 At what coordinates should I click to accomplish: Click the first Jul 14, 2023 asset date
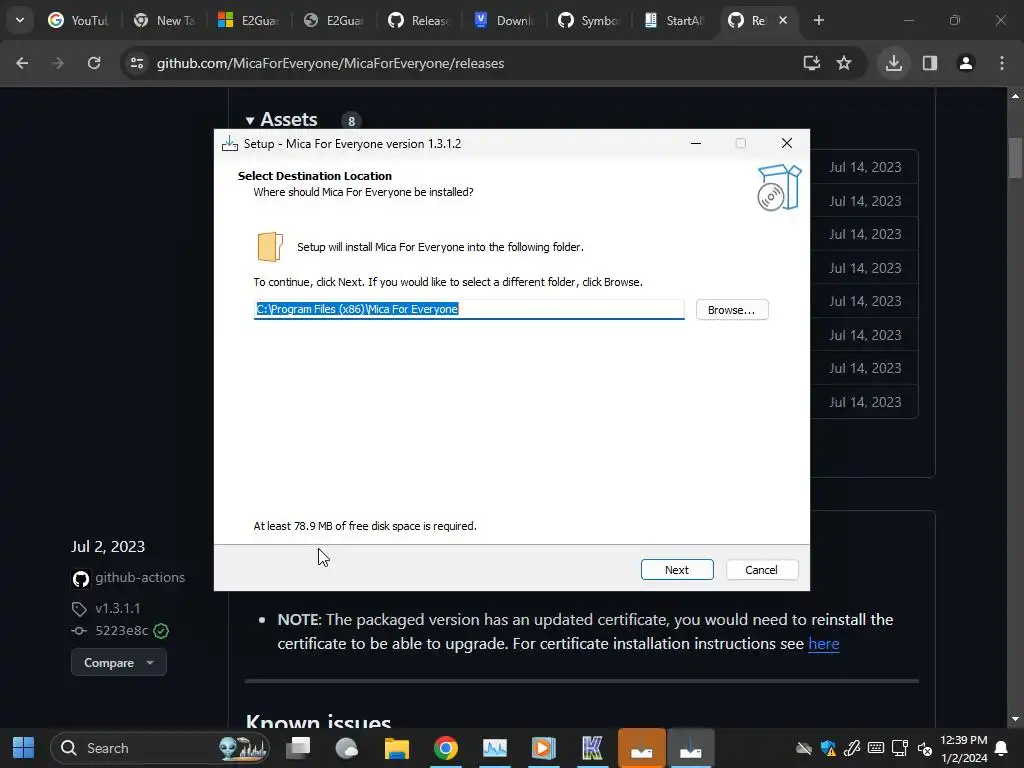coord(865,167)
